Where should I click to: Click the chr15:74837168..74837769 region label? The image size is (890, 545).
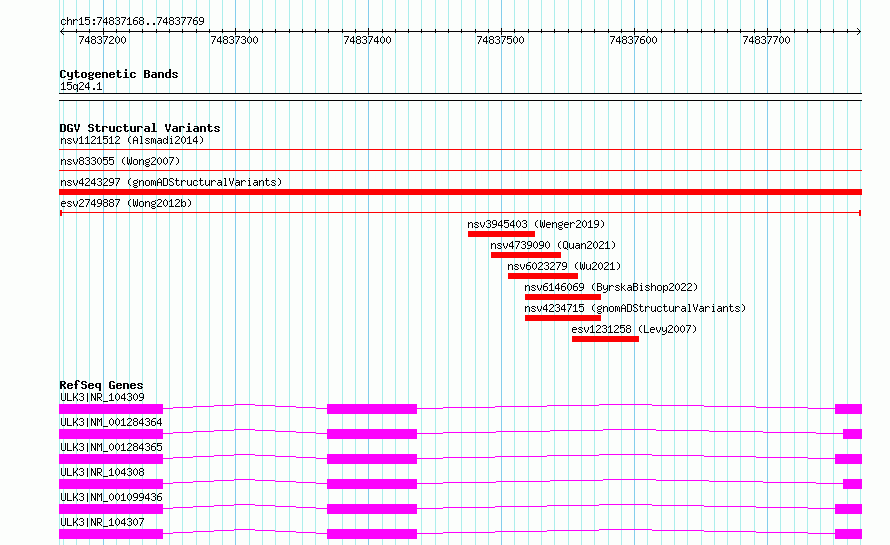click(132, 21)
